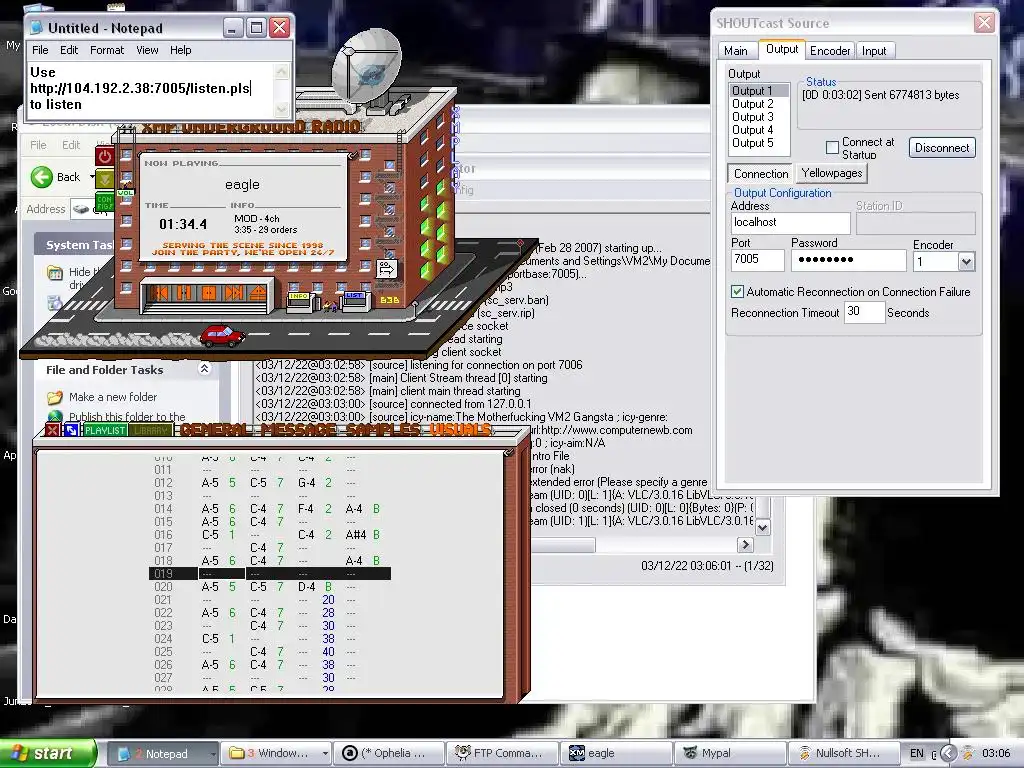Click Notepad scrollbar up arrow
Viewport: 1024px width, 768px height.
[281, 71]
